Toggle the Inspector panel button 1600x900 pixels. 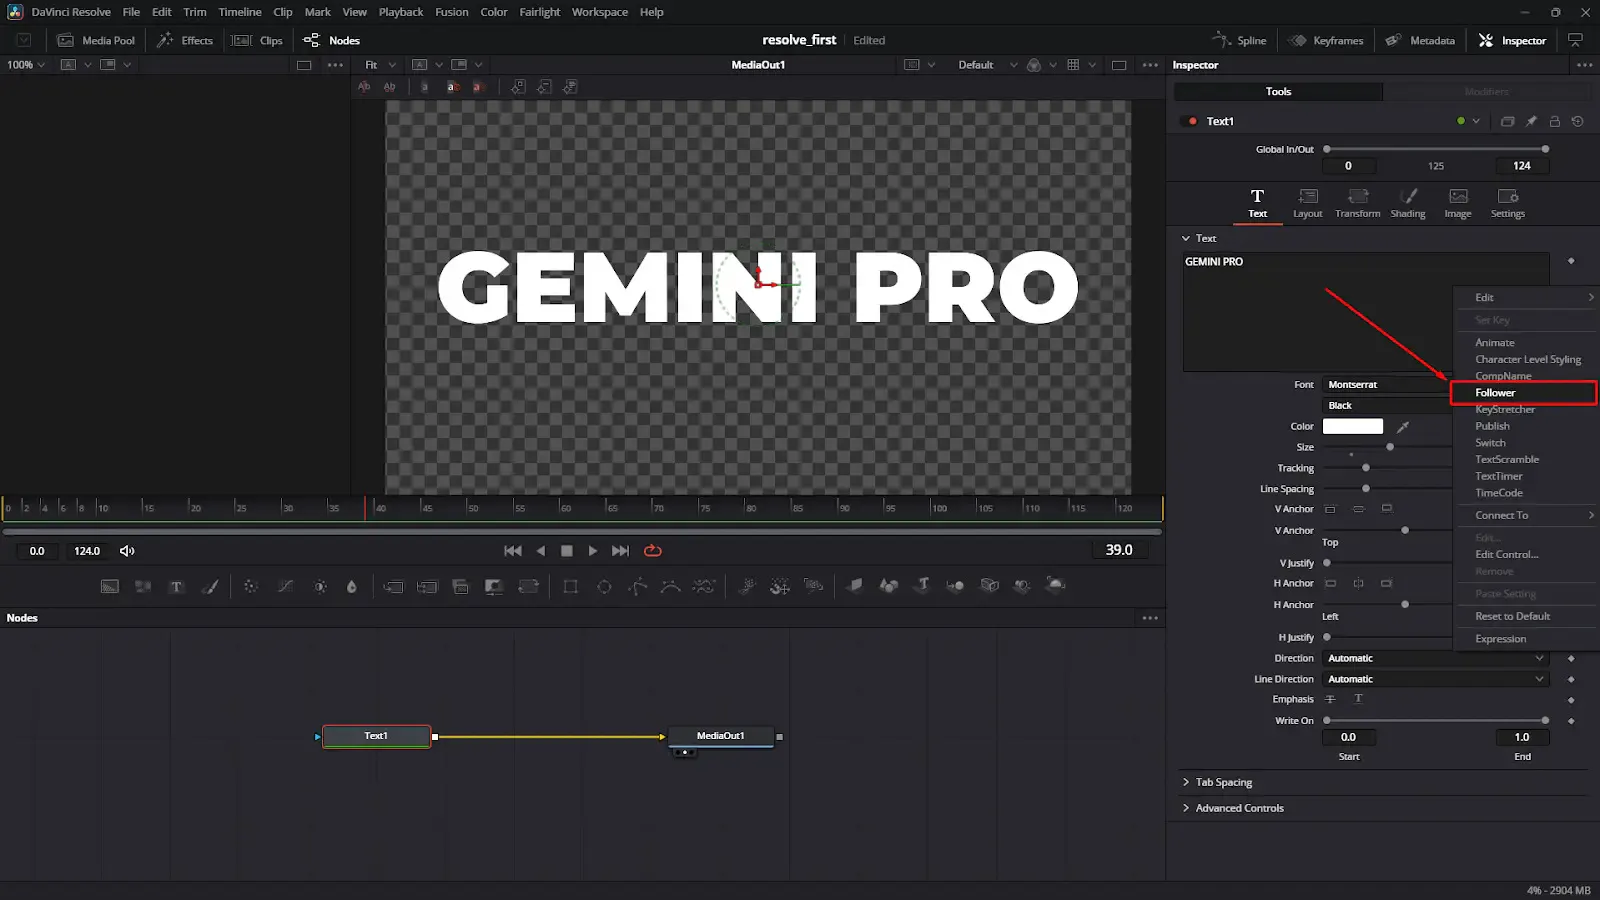1512,40
